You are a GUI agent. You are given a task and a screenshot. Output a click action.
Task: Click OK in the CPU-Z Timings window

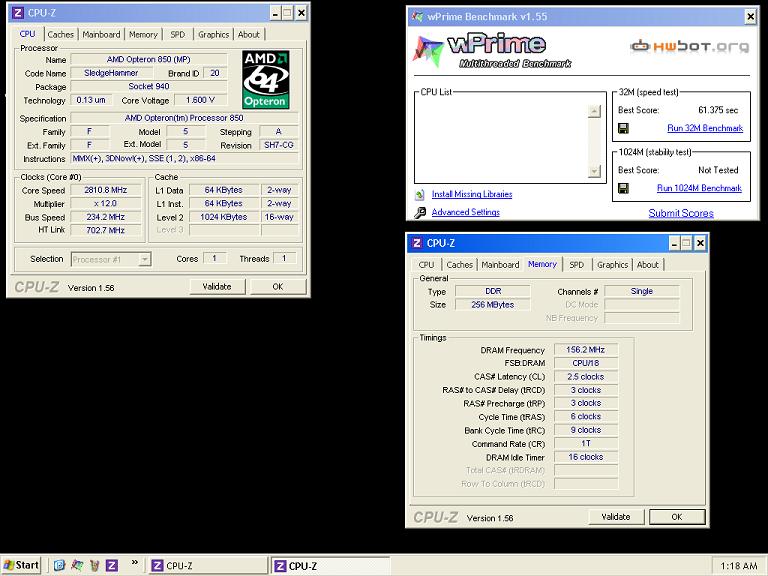pyautogui.click(x=677, y=517)
